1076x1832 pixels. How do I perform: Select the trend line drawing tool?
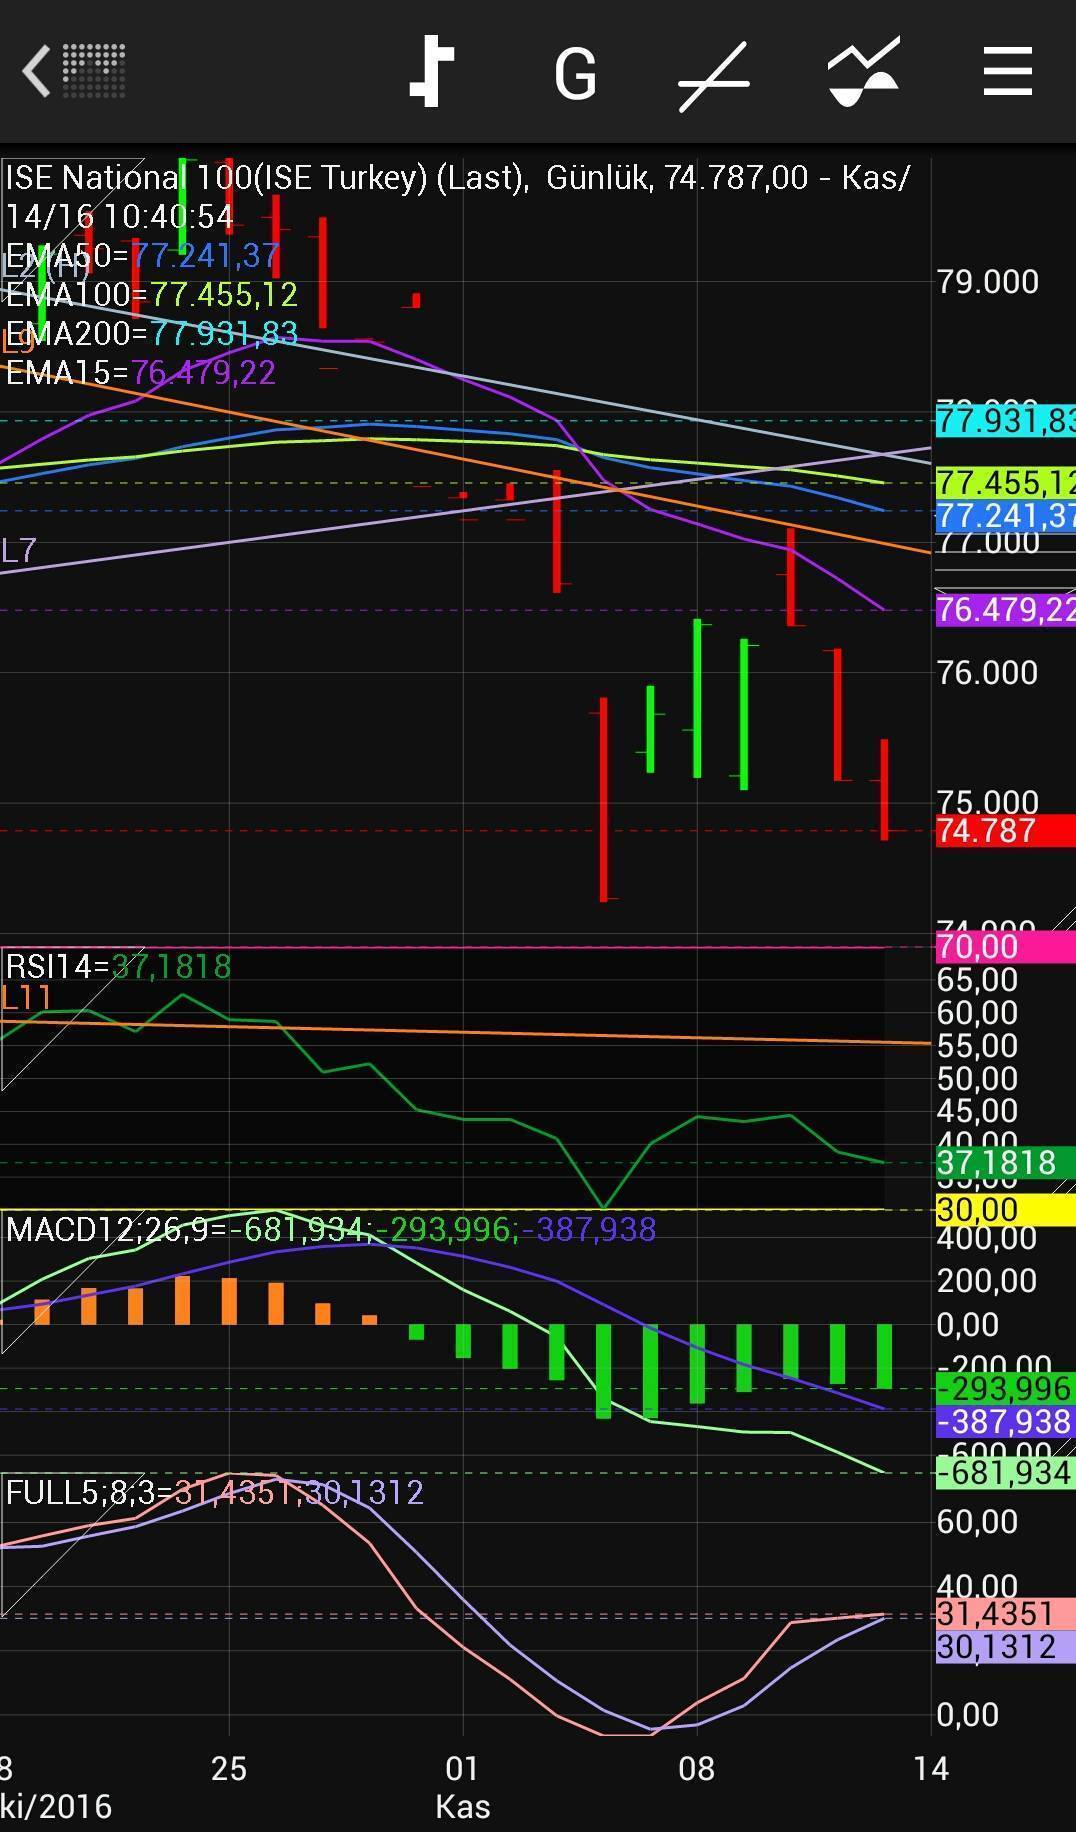713,76
